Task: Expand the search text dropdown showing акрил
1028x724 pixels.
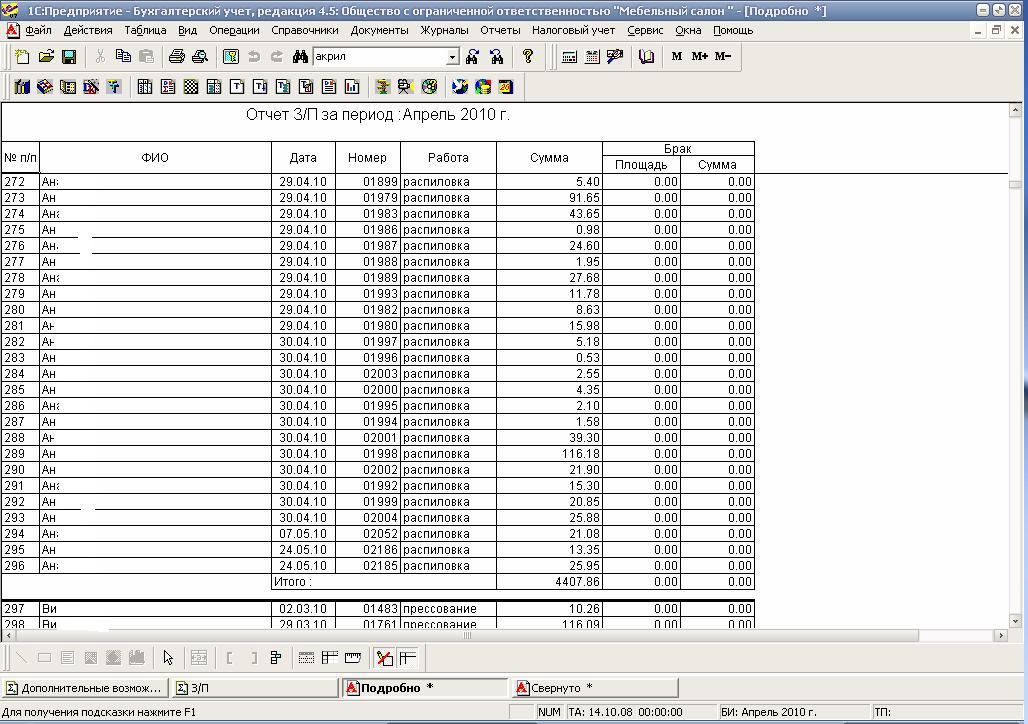Action: coord(452,57)
